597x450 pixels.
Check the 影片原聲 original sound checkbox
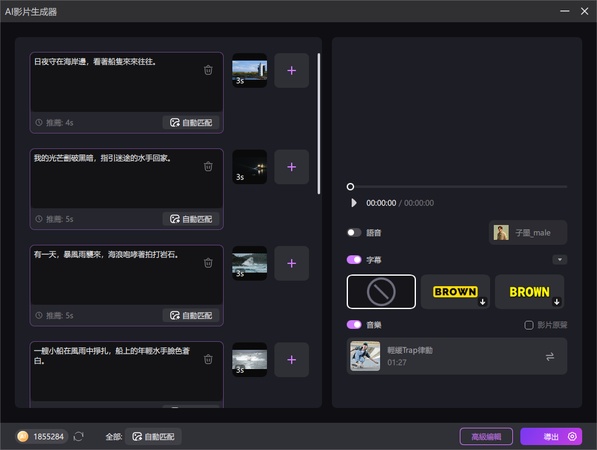(528, 325)
